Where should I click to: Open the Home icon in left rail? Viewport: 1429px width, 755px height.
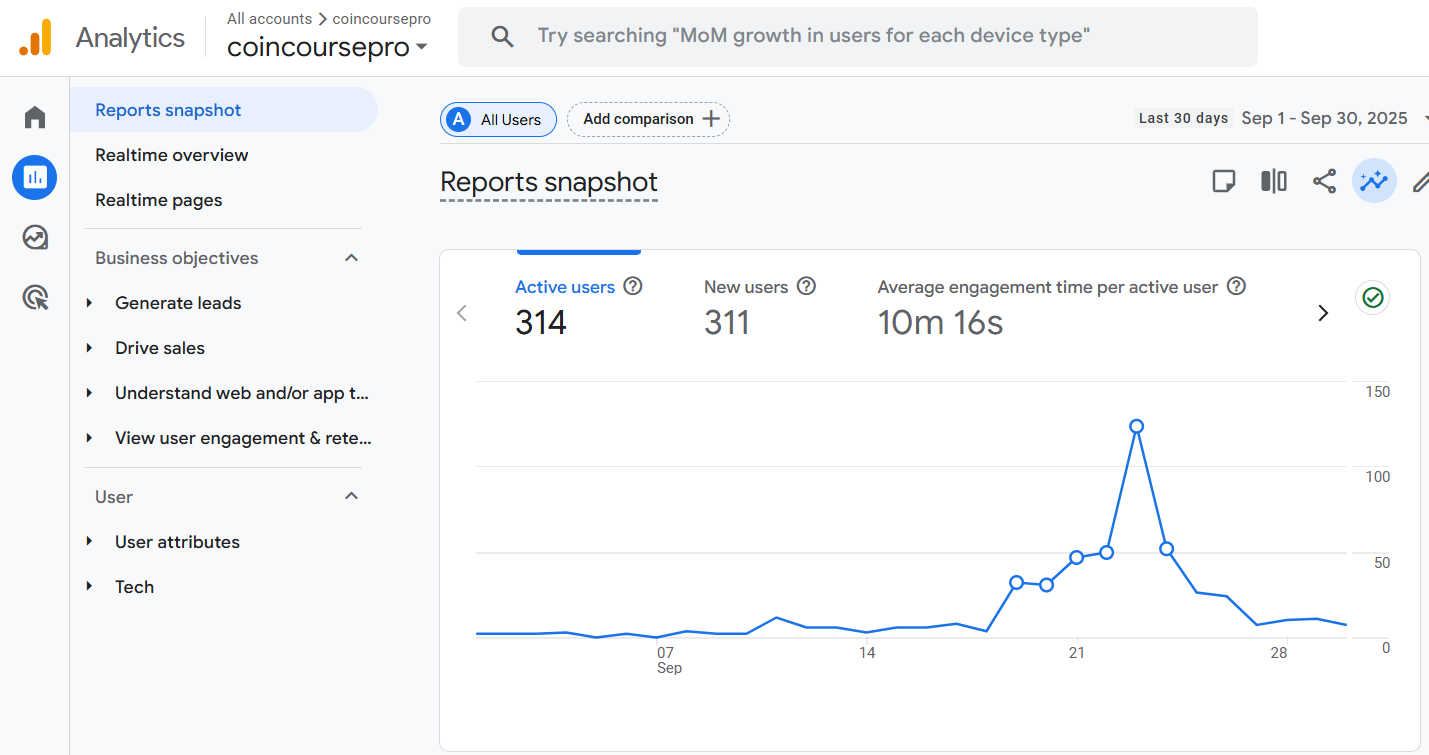pos(35,118)
